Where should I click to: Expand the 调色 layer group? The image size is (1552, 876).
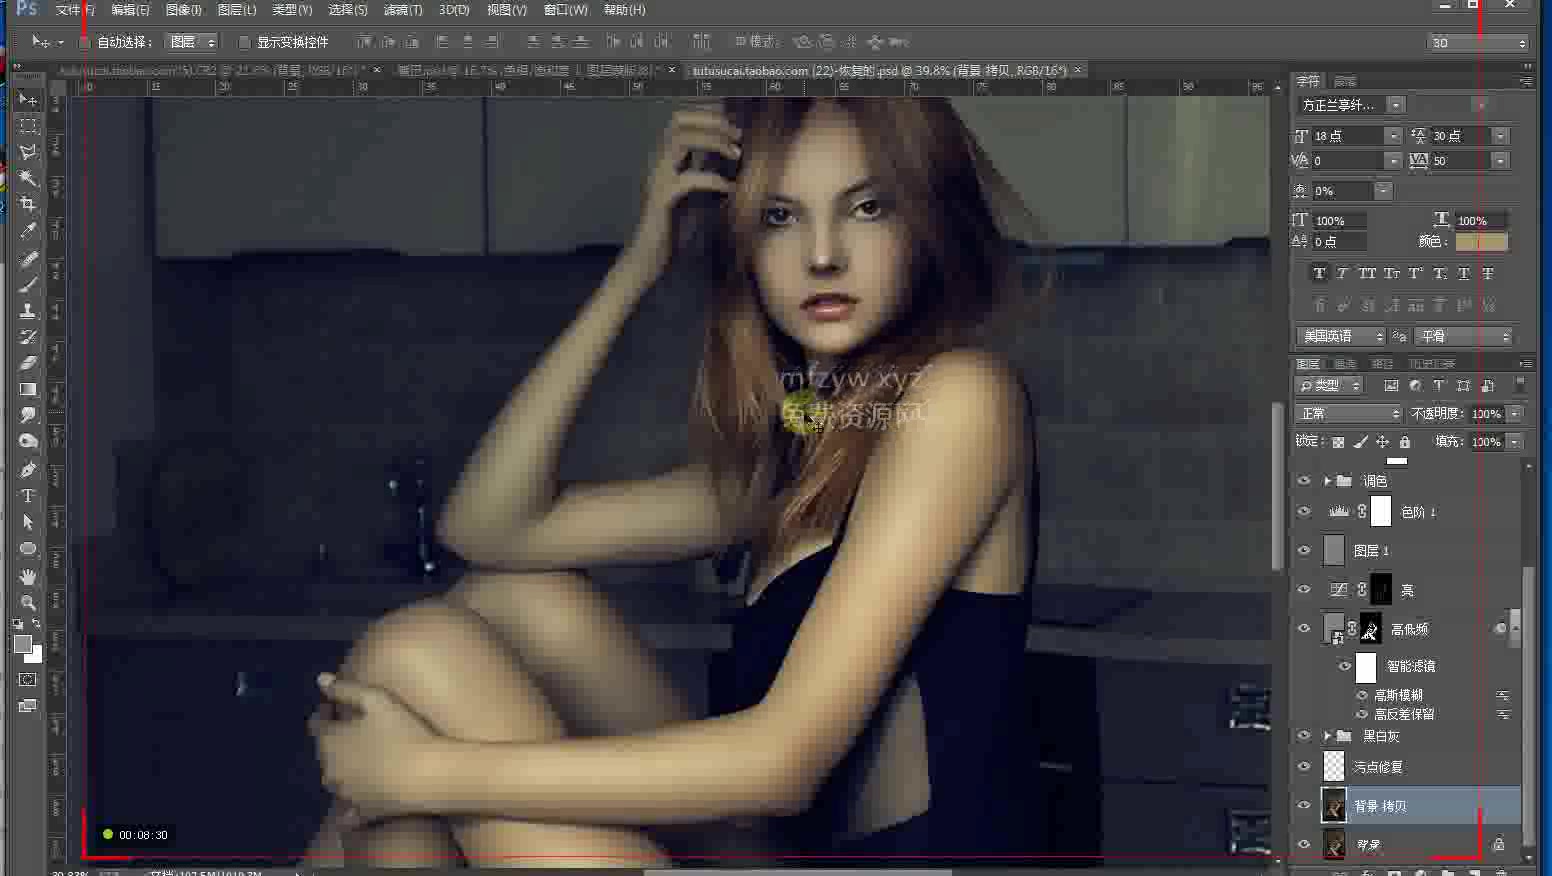pos(1327,481)
